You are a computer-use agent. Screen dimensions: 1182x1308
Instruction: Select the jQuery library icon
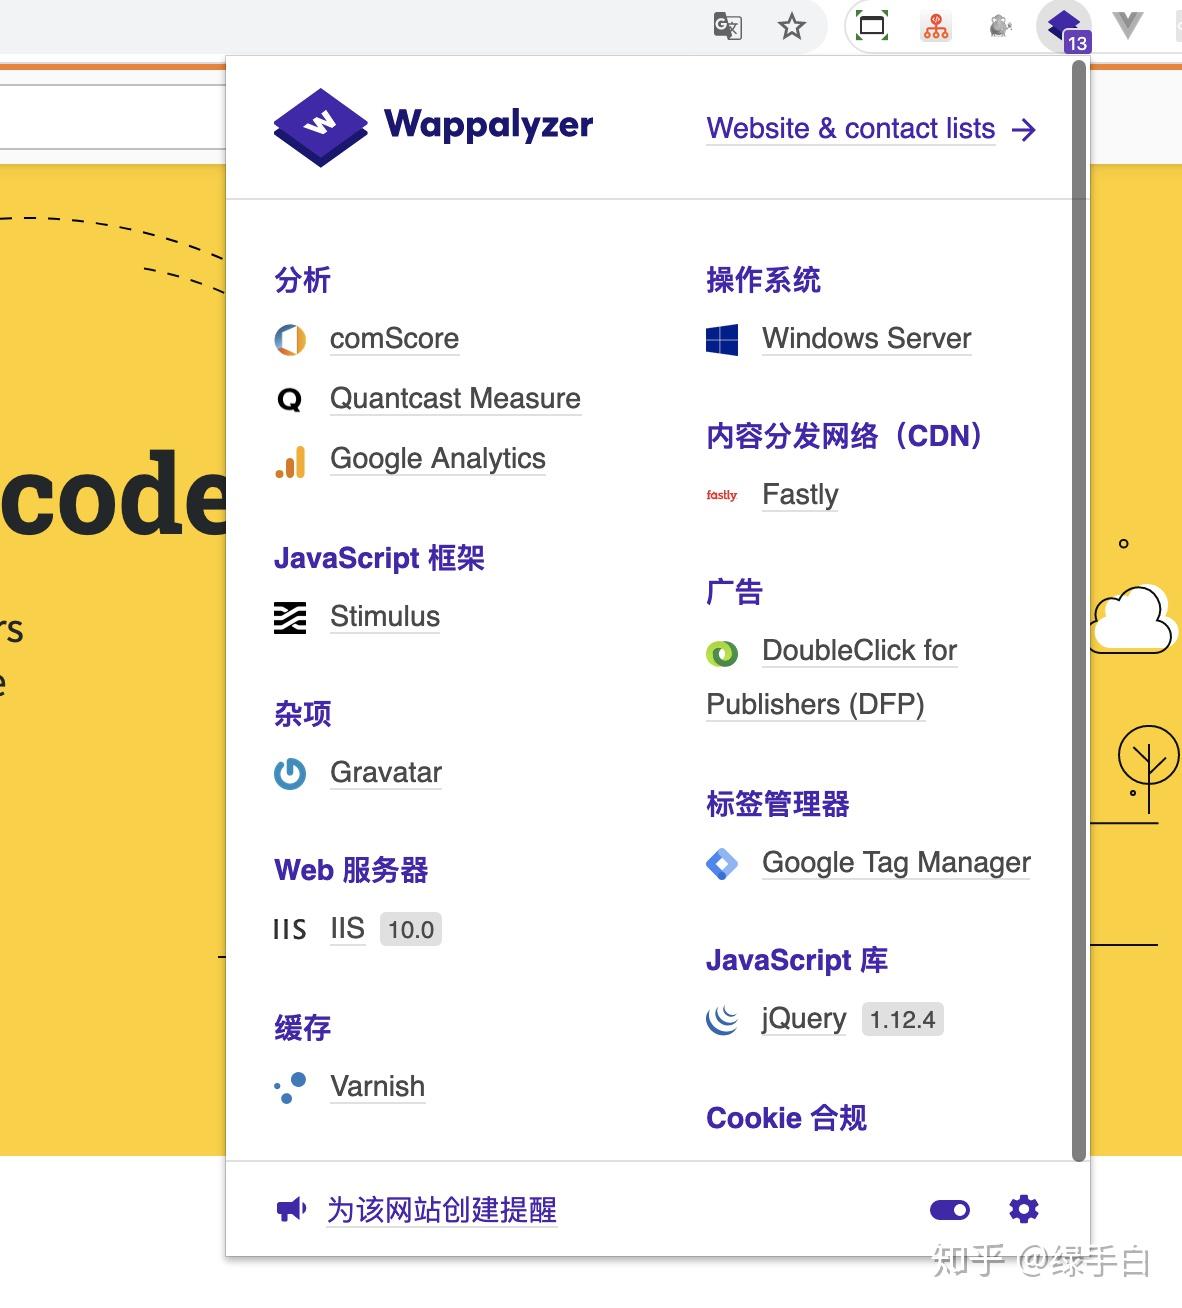click(722, 1020)
